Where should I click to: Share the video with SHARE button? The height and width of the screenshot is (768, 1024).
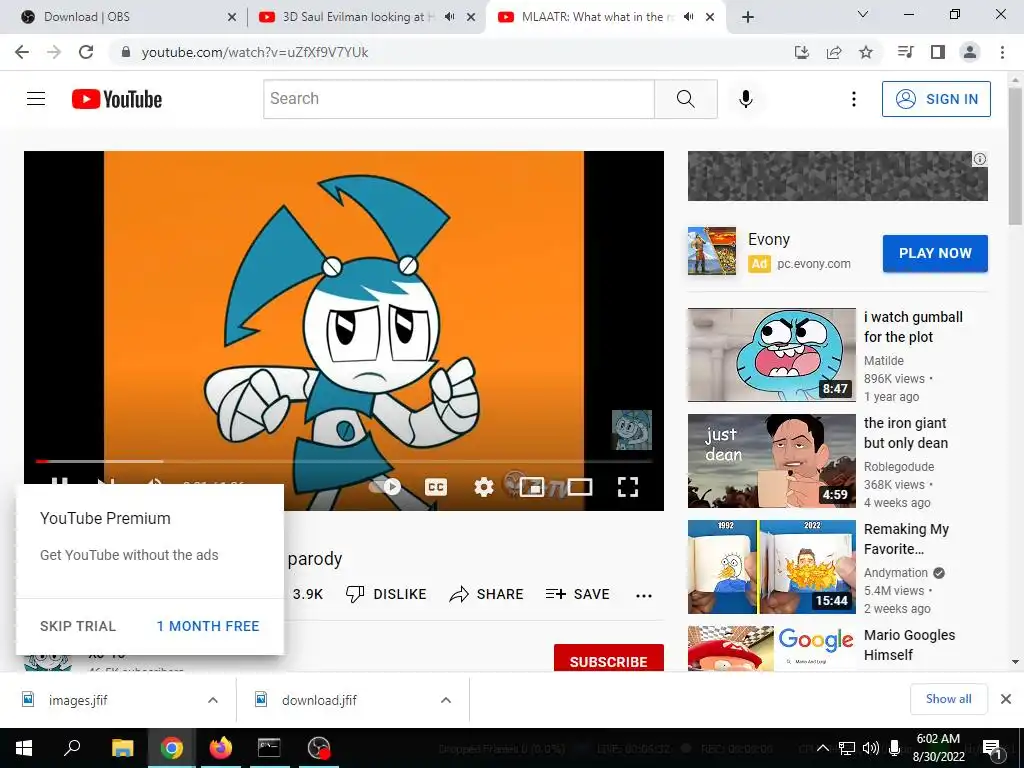(x=487, y=594)
